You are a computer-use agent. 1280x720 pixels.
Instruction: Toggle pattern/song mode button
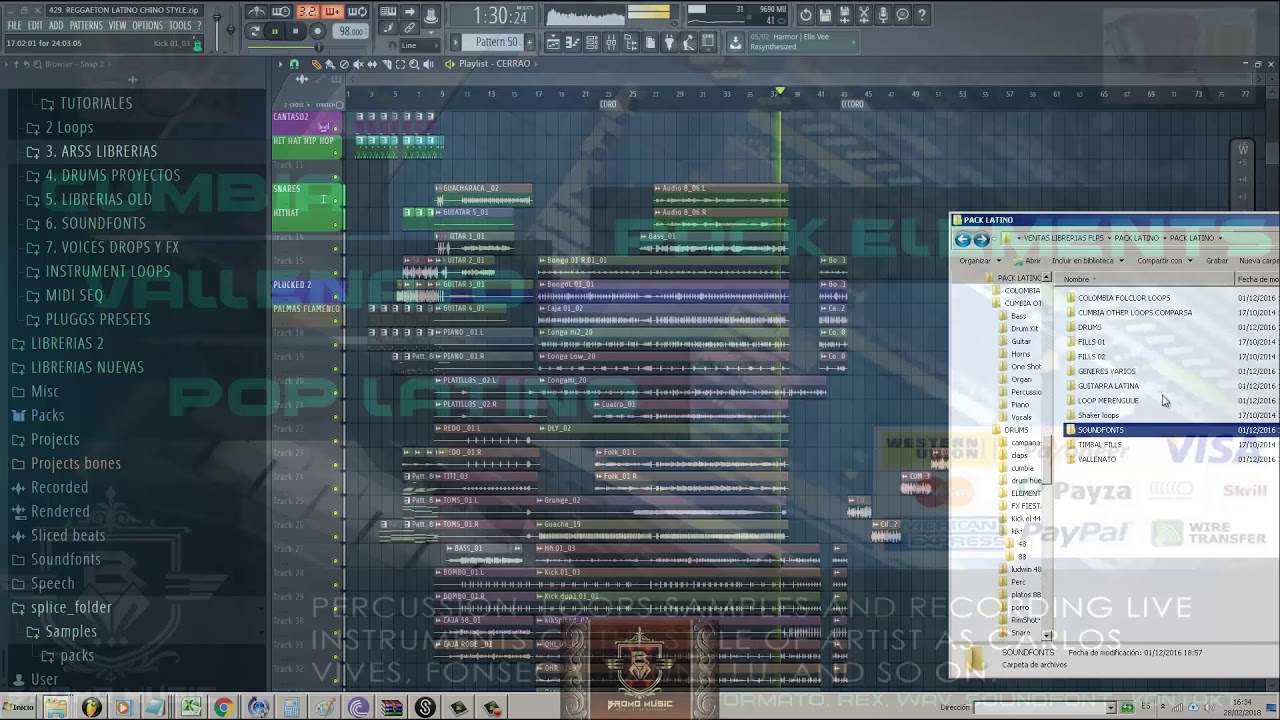click(254, 31)
